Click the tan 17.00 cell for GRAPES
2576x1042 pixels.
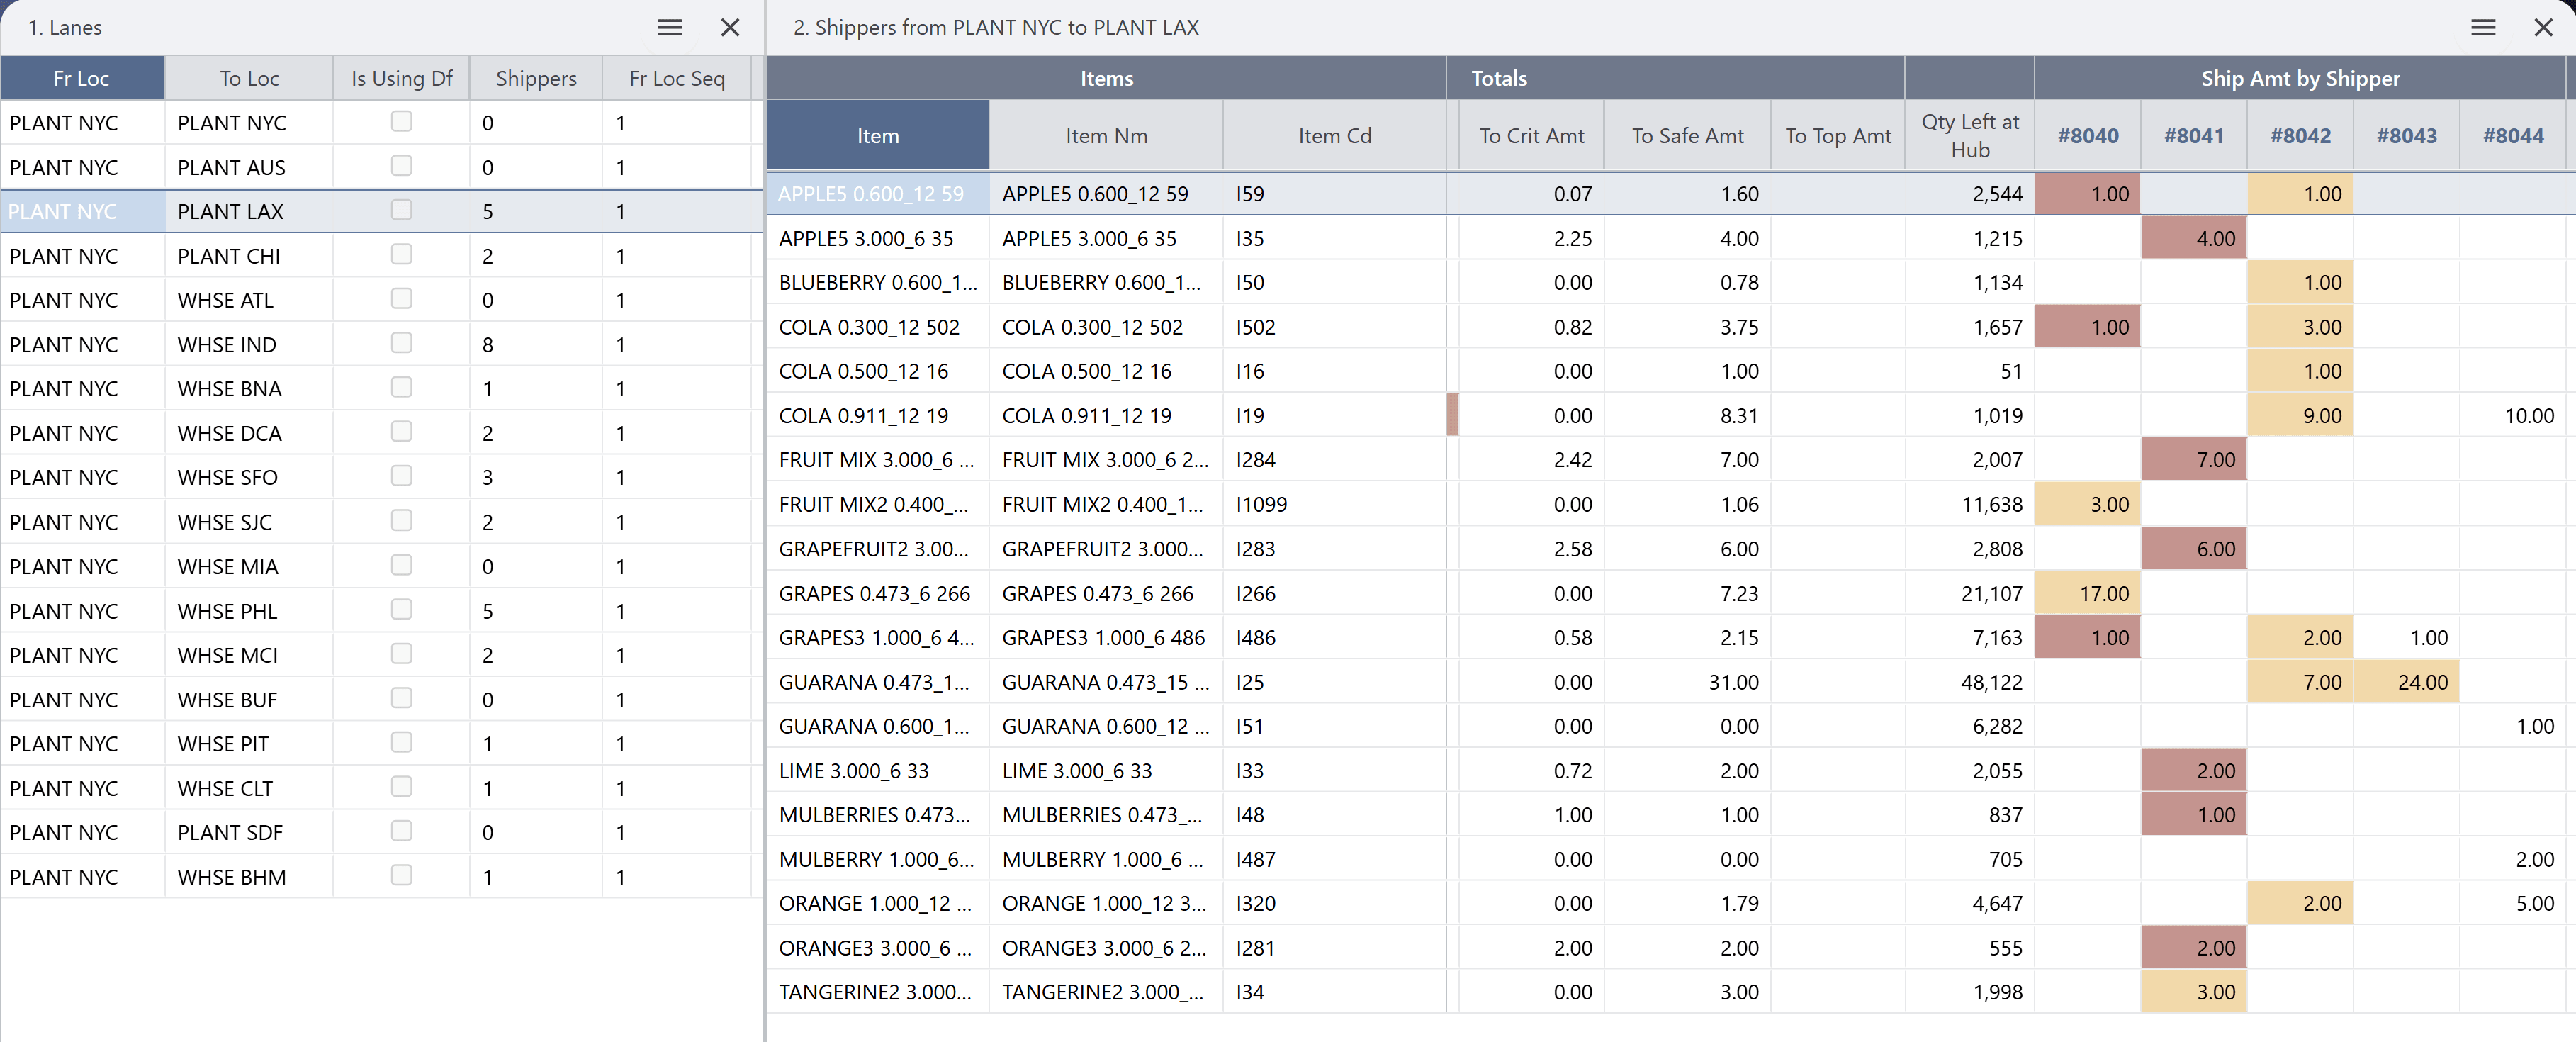click(x=2087, y=593)
